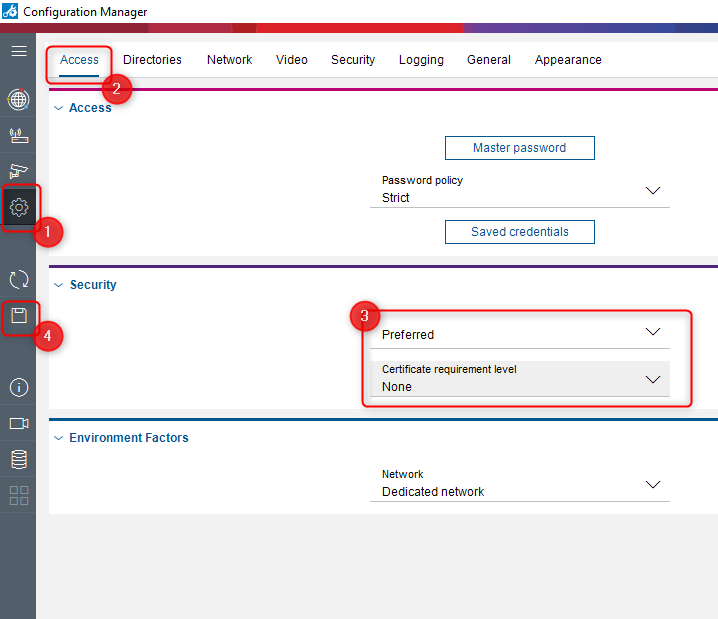Open the dropdown showing Preferred
718x619 pixels.
pos(519,334)
